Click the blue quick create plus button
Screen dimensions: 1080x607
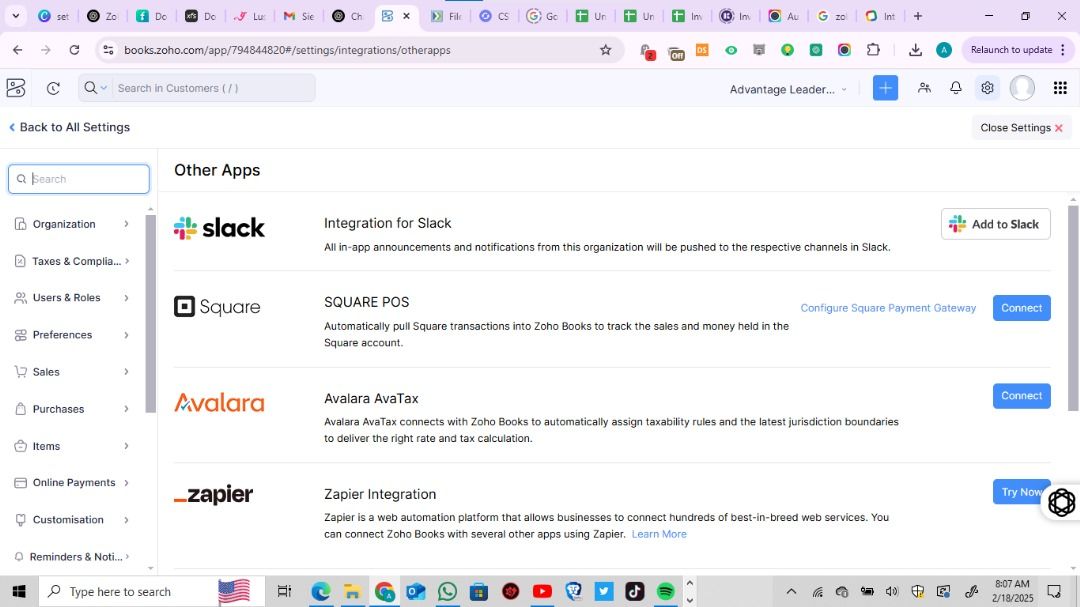(885, 88)
